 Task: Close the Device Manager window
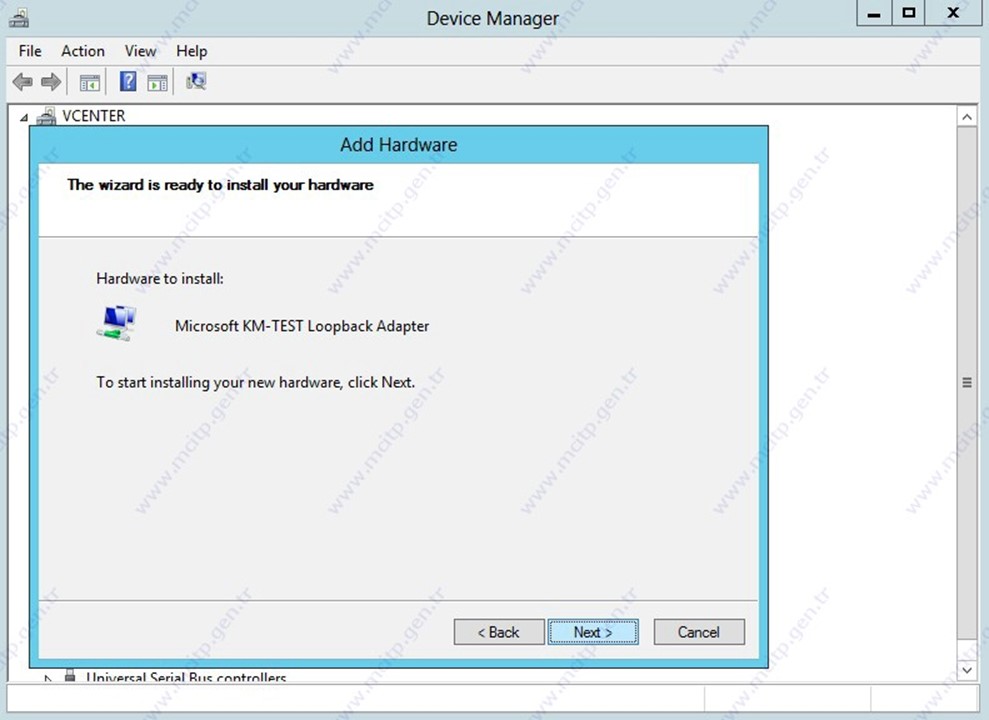(952, 14)
